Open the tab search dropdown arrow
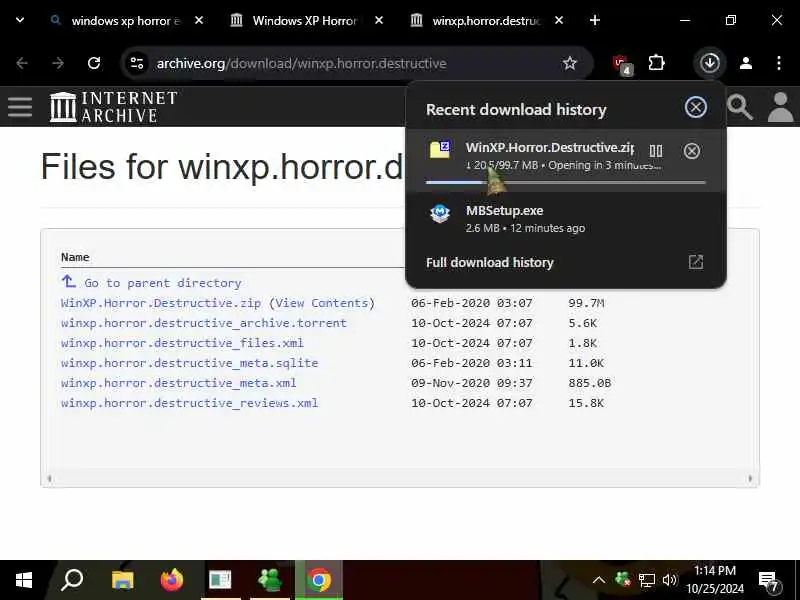Screen dimensions: 800x600 pyautogui.click(x=20, y=20)
